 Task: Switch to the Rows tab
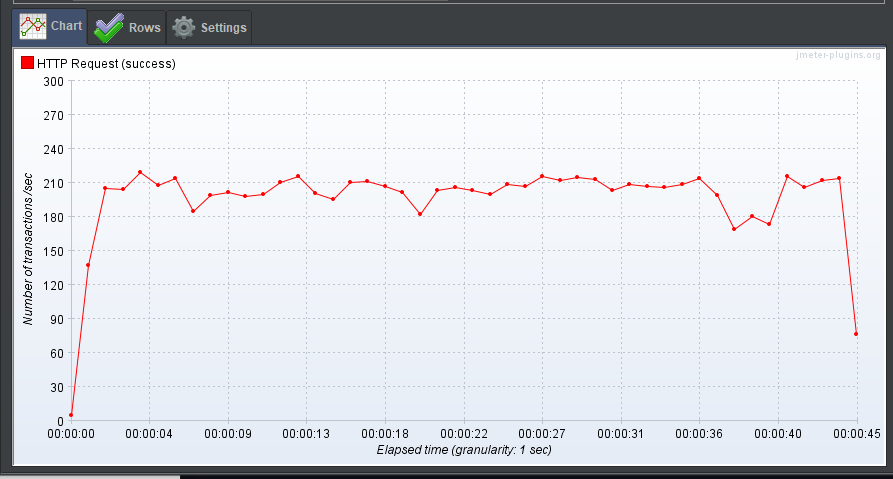126,27
